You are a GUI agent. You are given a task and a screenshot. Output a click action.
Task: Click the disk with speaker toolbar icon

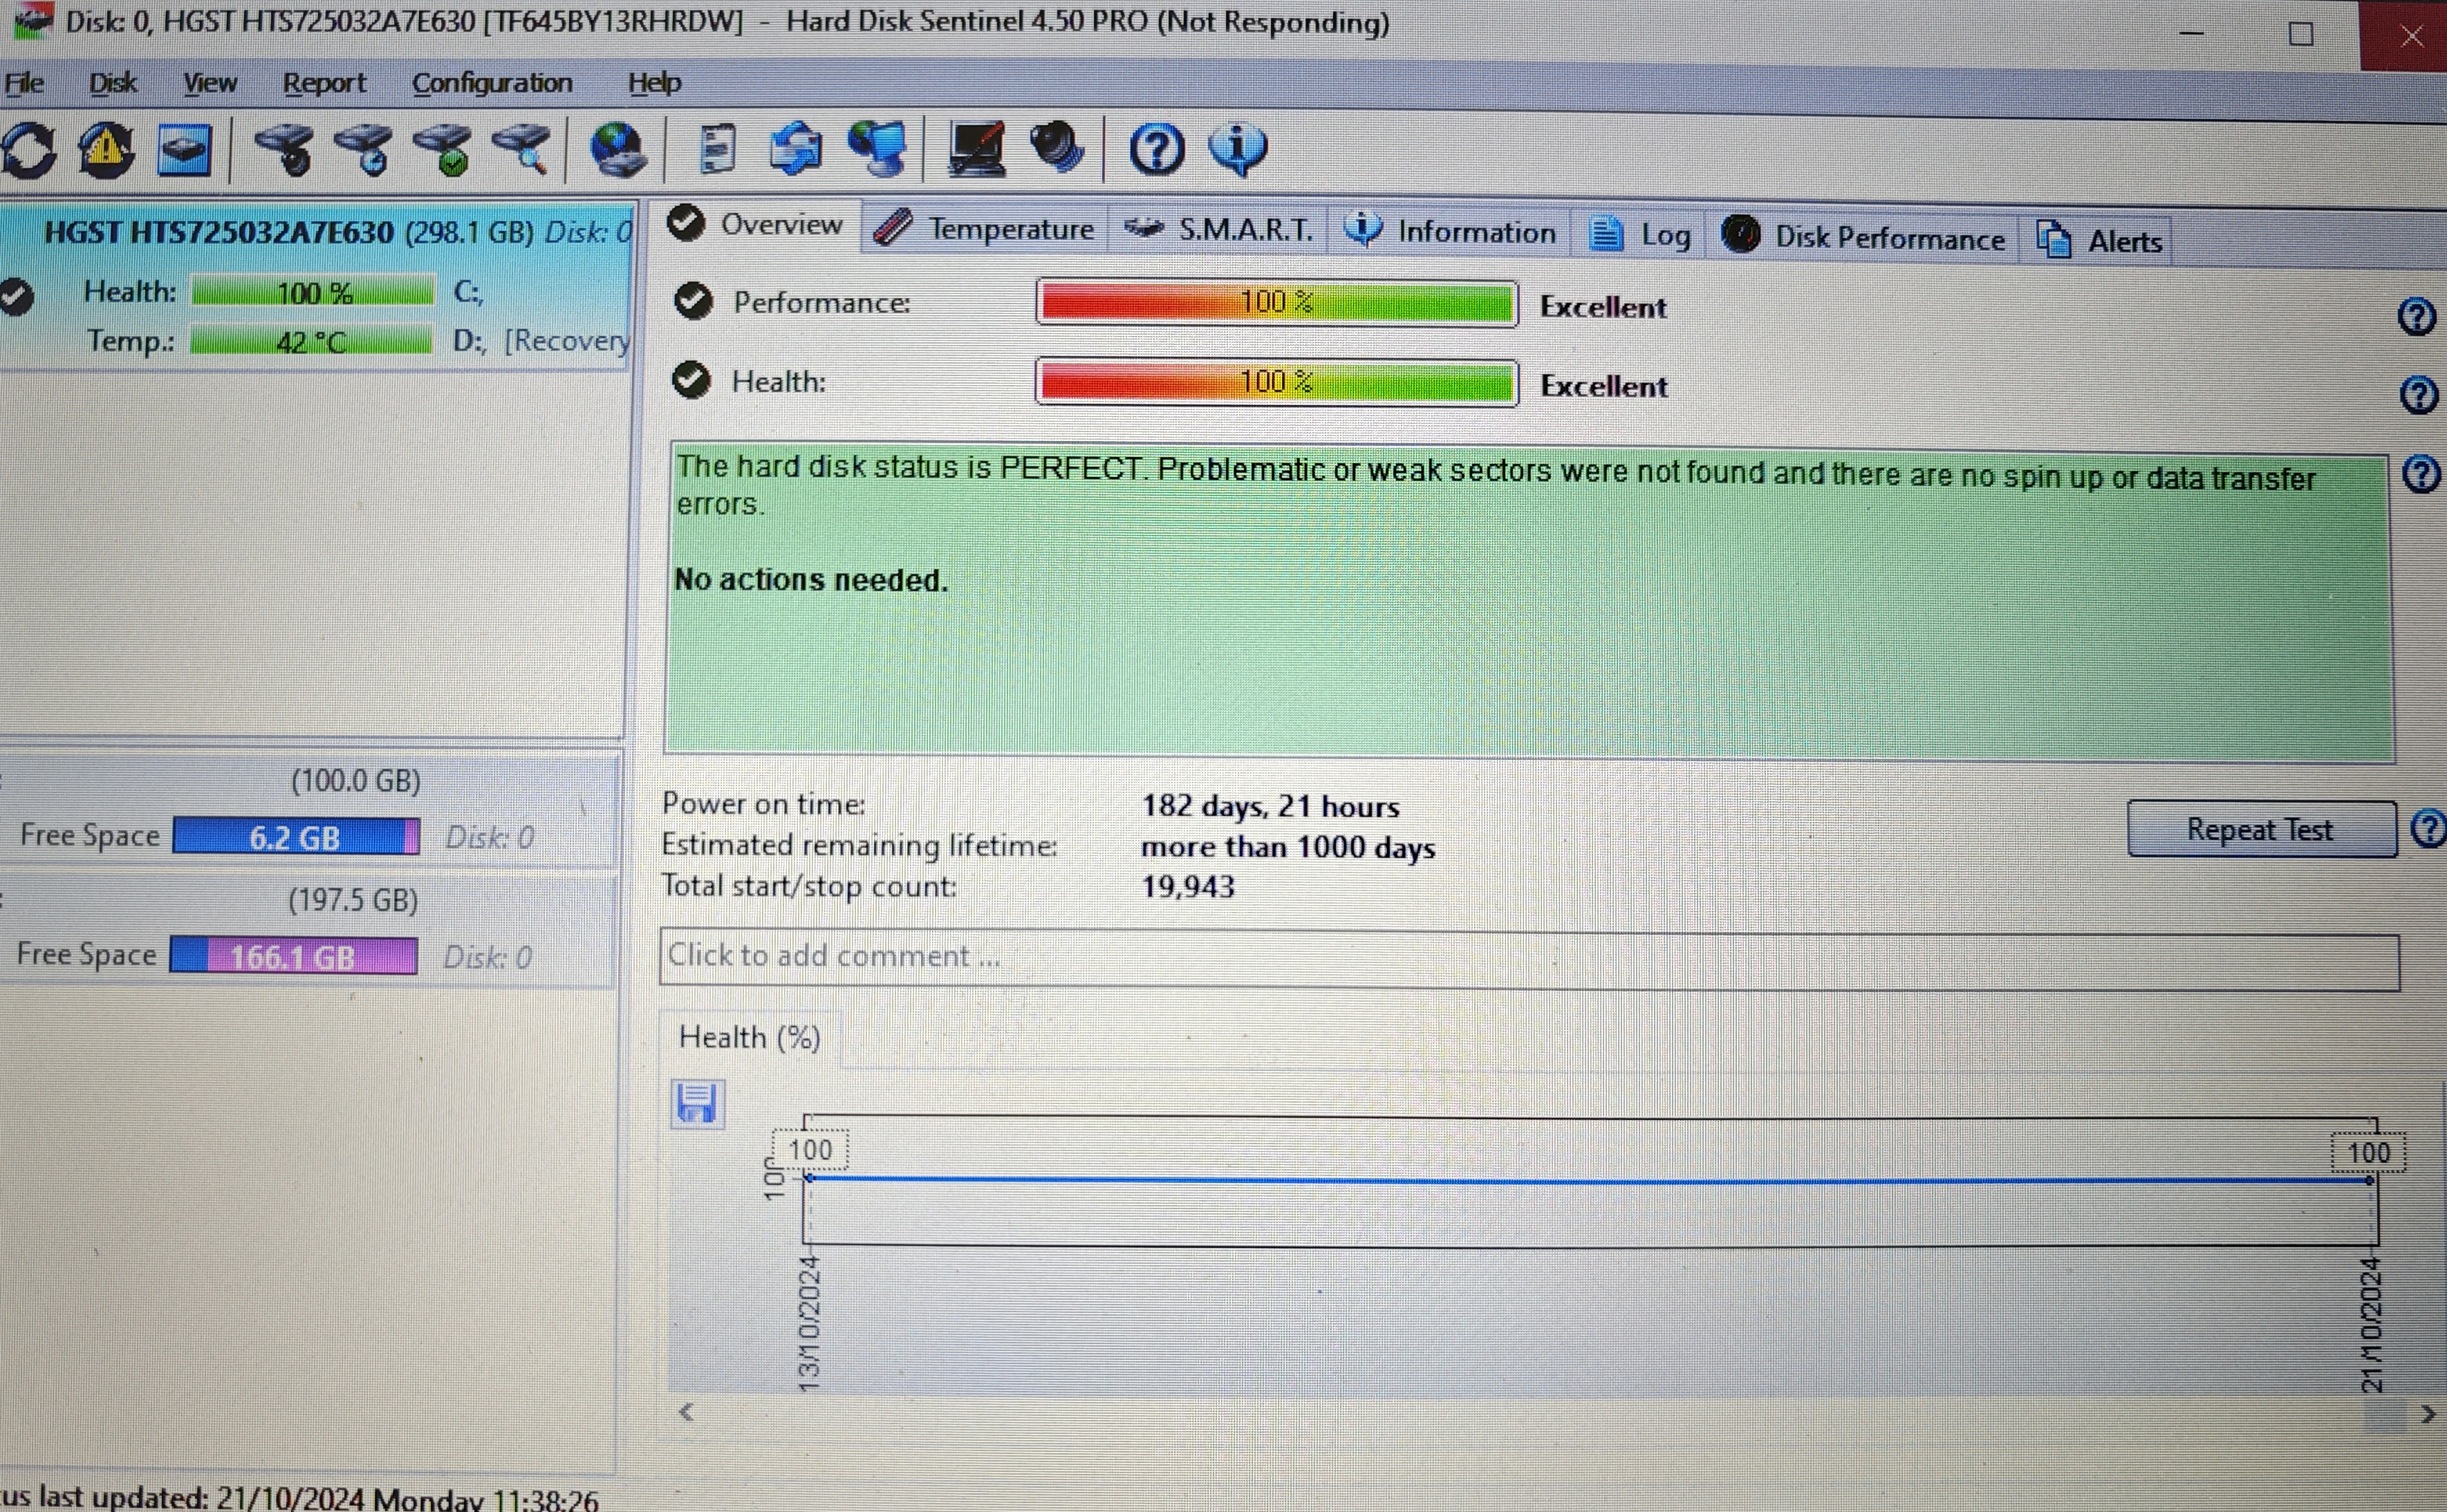(285, 150)
